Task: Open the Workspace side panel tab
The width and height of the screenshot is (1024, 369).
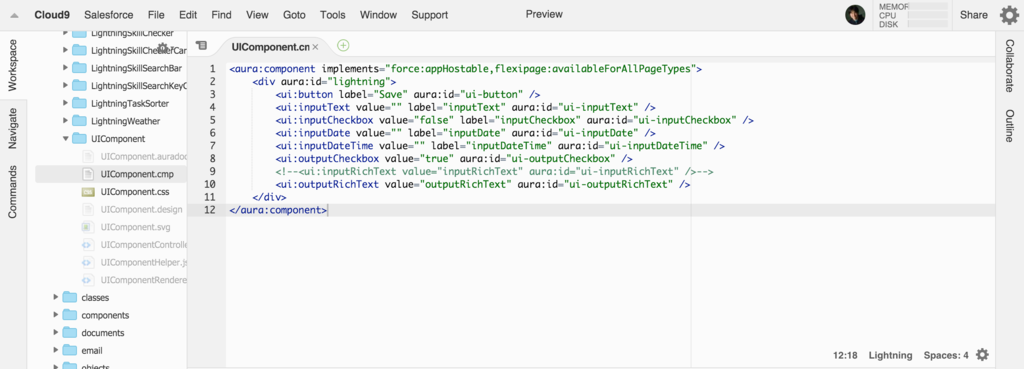Action: [13, 65]
